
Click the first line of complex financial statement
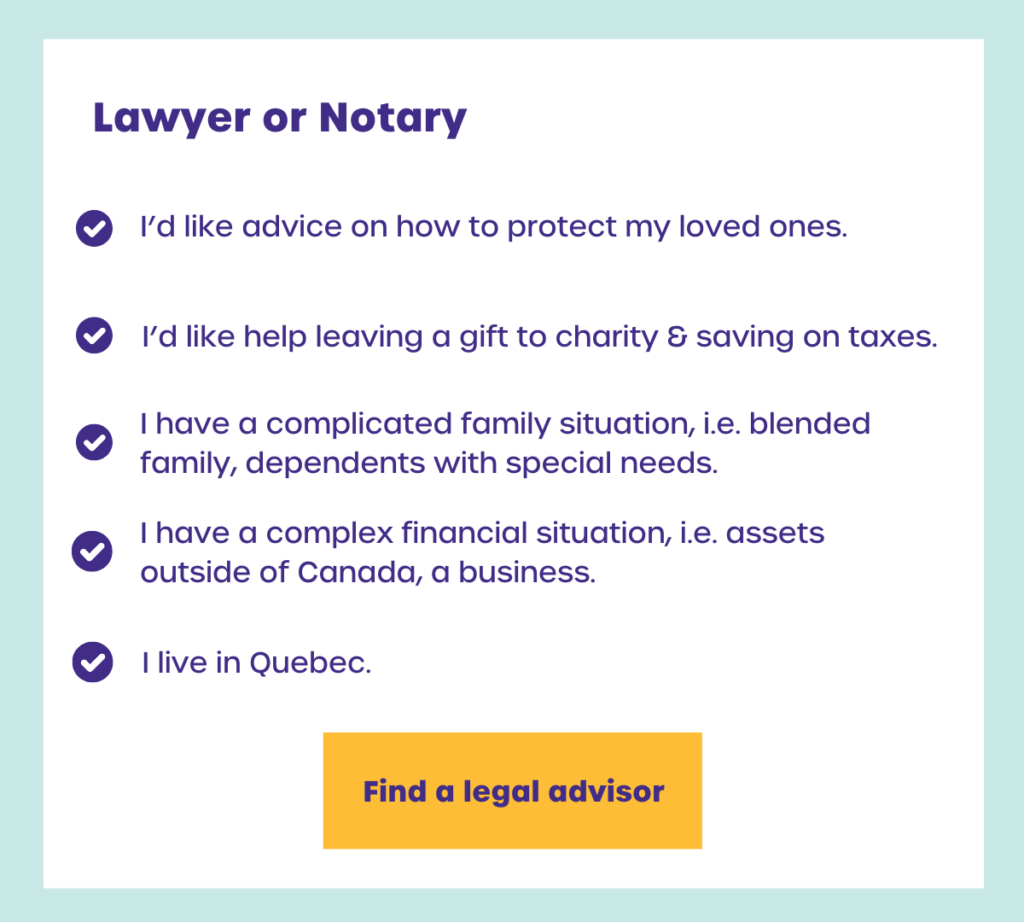pyautogui.click(x=482, y=533)
